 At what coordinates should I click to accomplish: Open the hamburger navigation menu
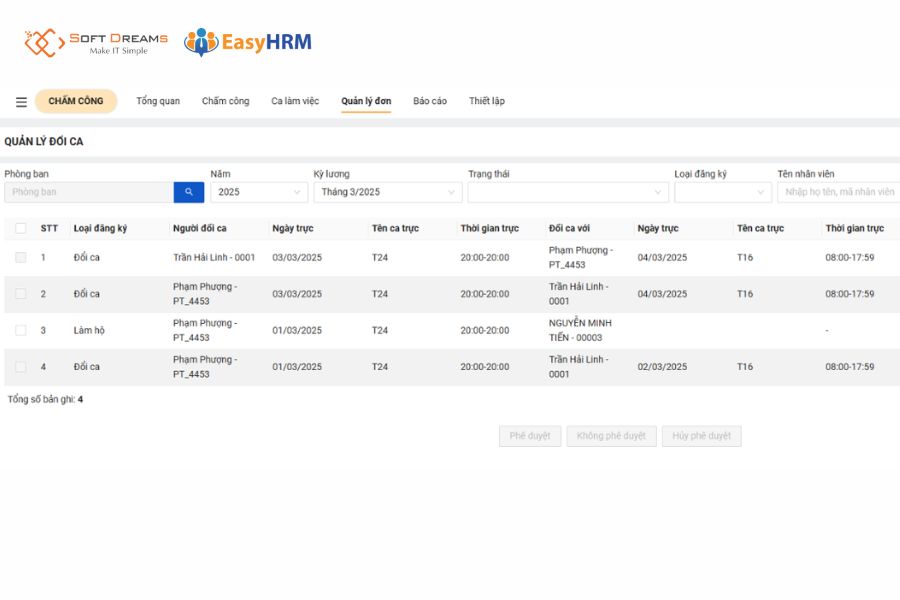click(x=21, y=102)
